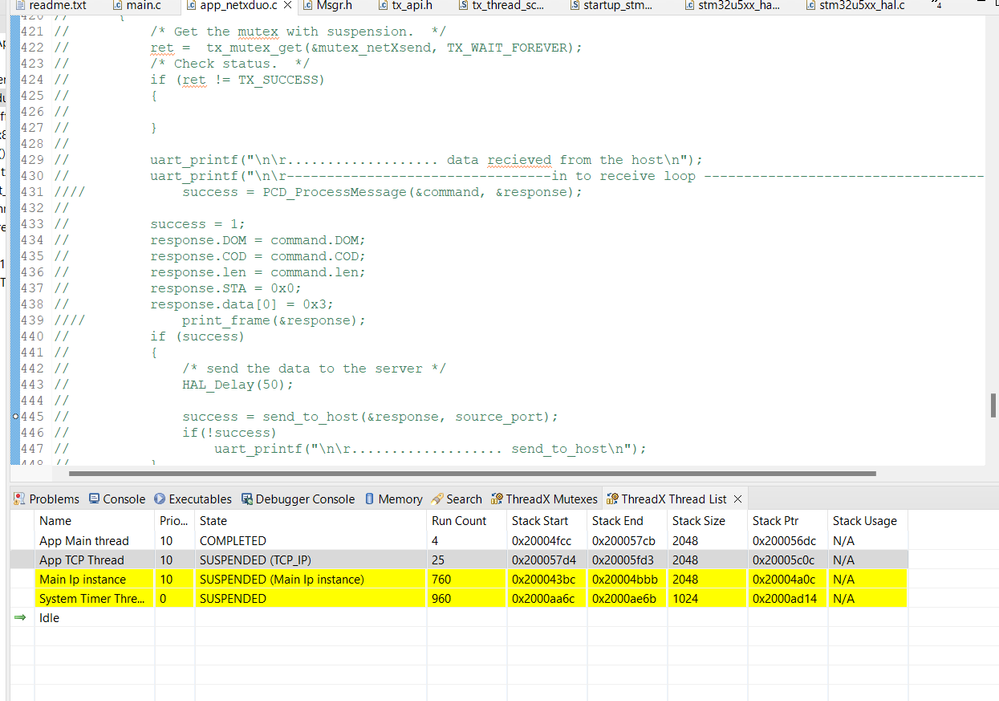This screenshot has width=999, height=701.
Task: Click the readme.txt file icon
Action: (x=20, y=6)
